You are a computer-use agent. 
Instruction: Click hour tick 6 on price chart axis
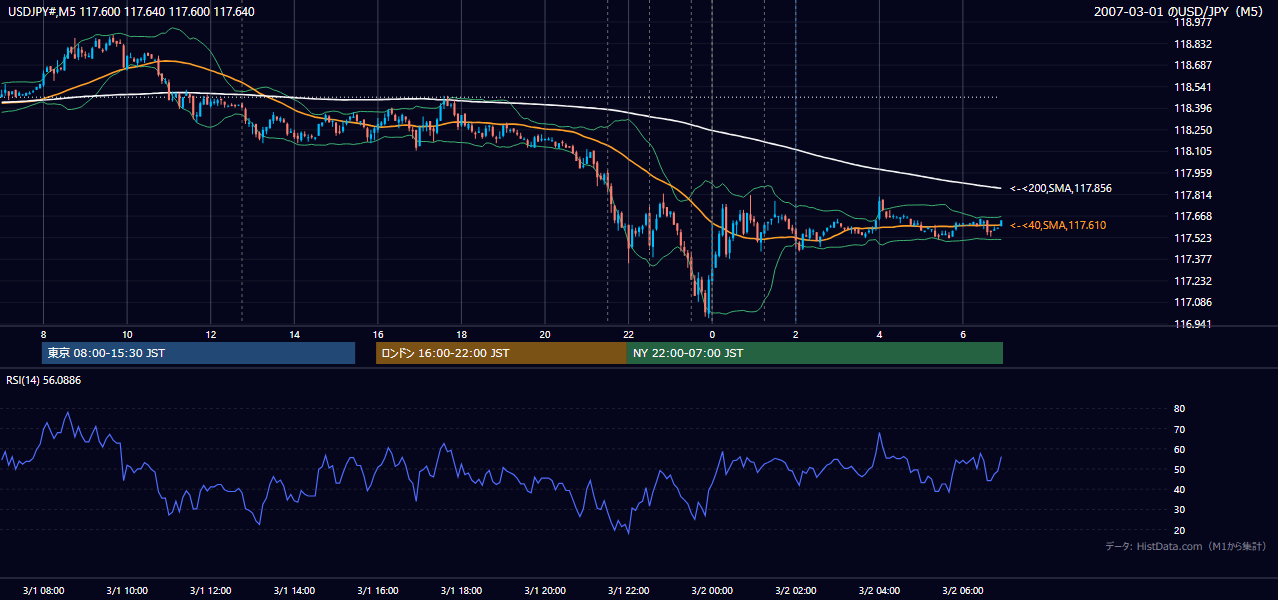click(x=963, y=334)
